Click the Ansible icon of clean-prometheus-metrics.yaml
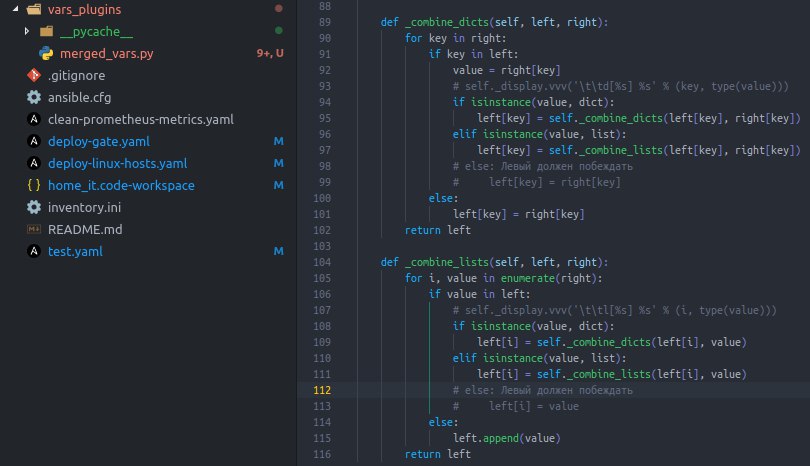The width and height of the screenshot is (810, 466). 34,119
